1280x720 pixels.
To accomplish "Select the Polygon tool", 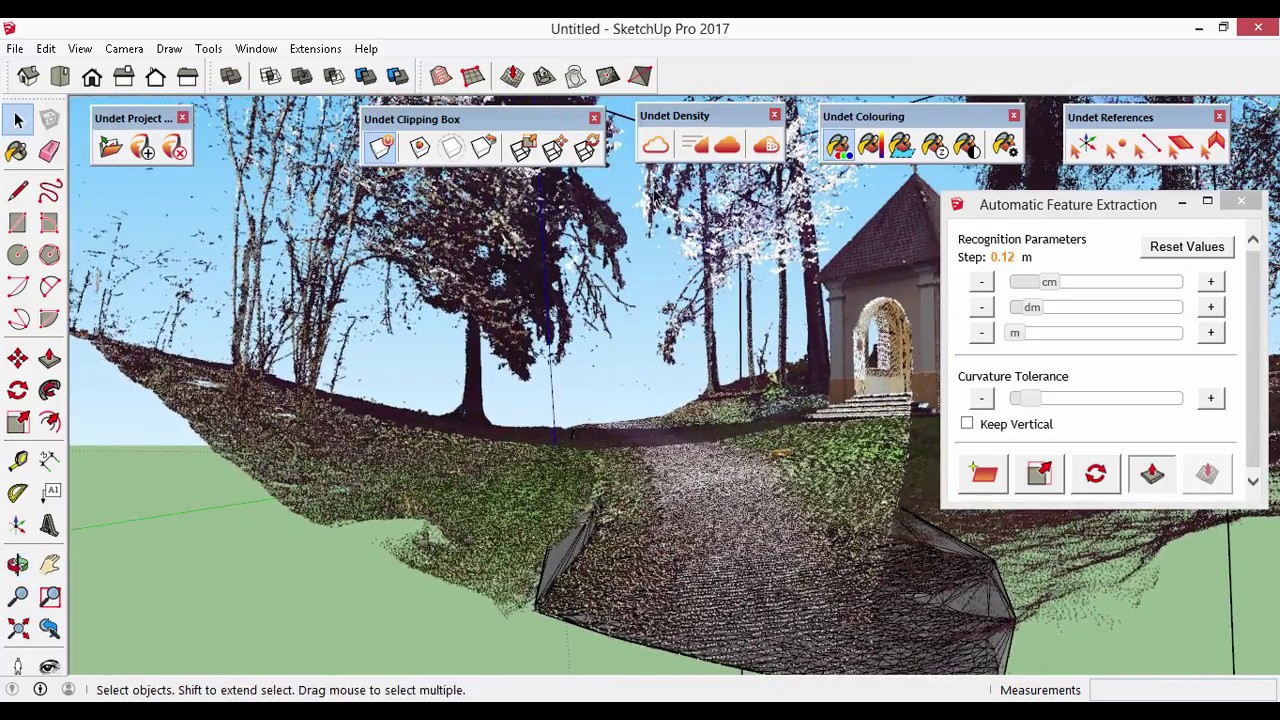I will [49, 255].
